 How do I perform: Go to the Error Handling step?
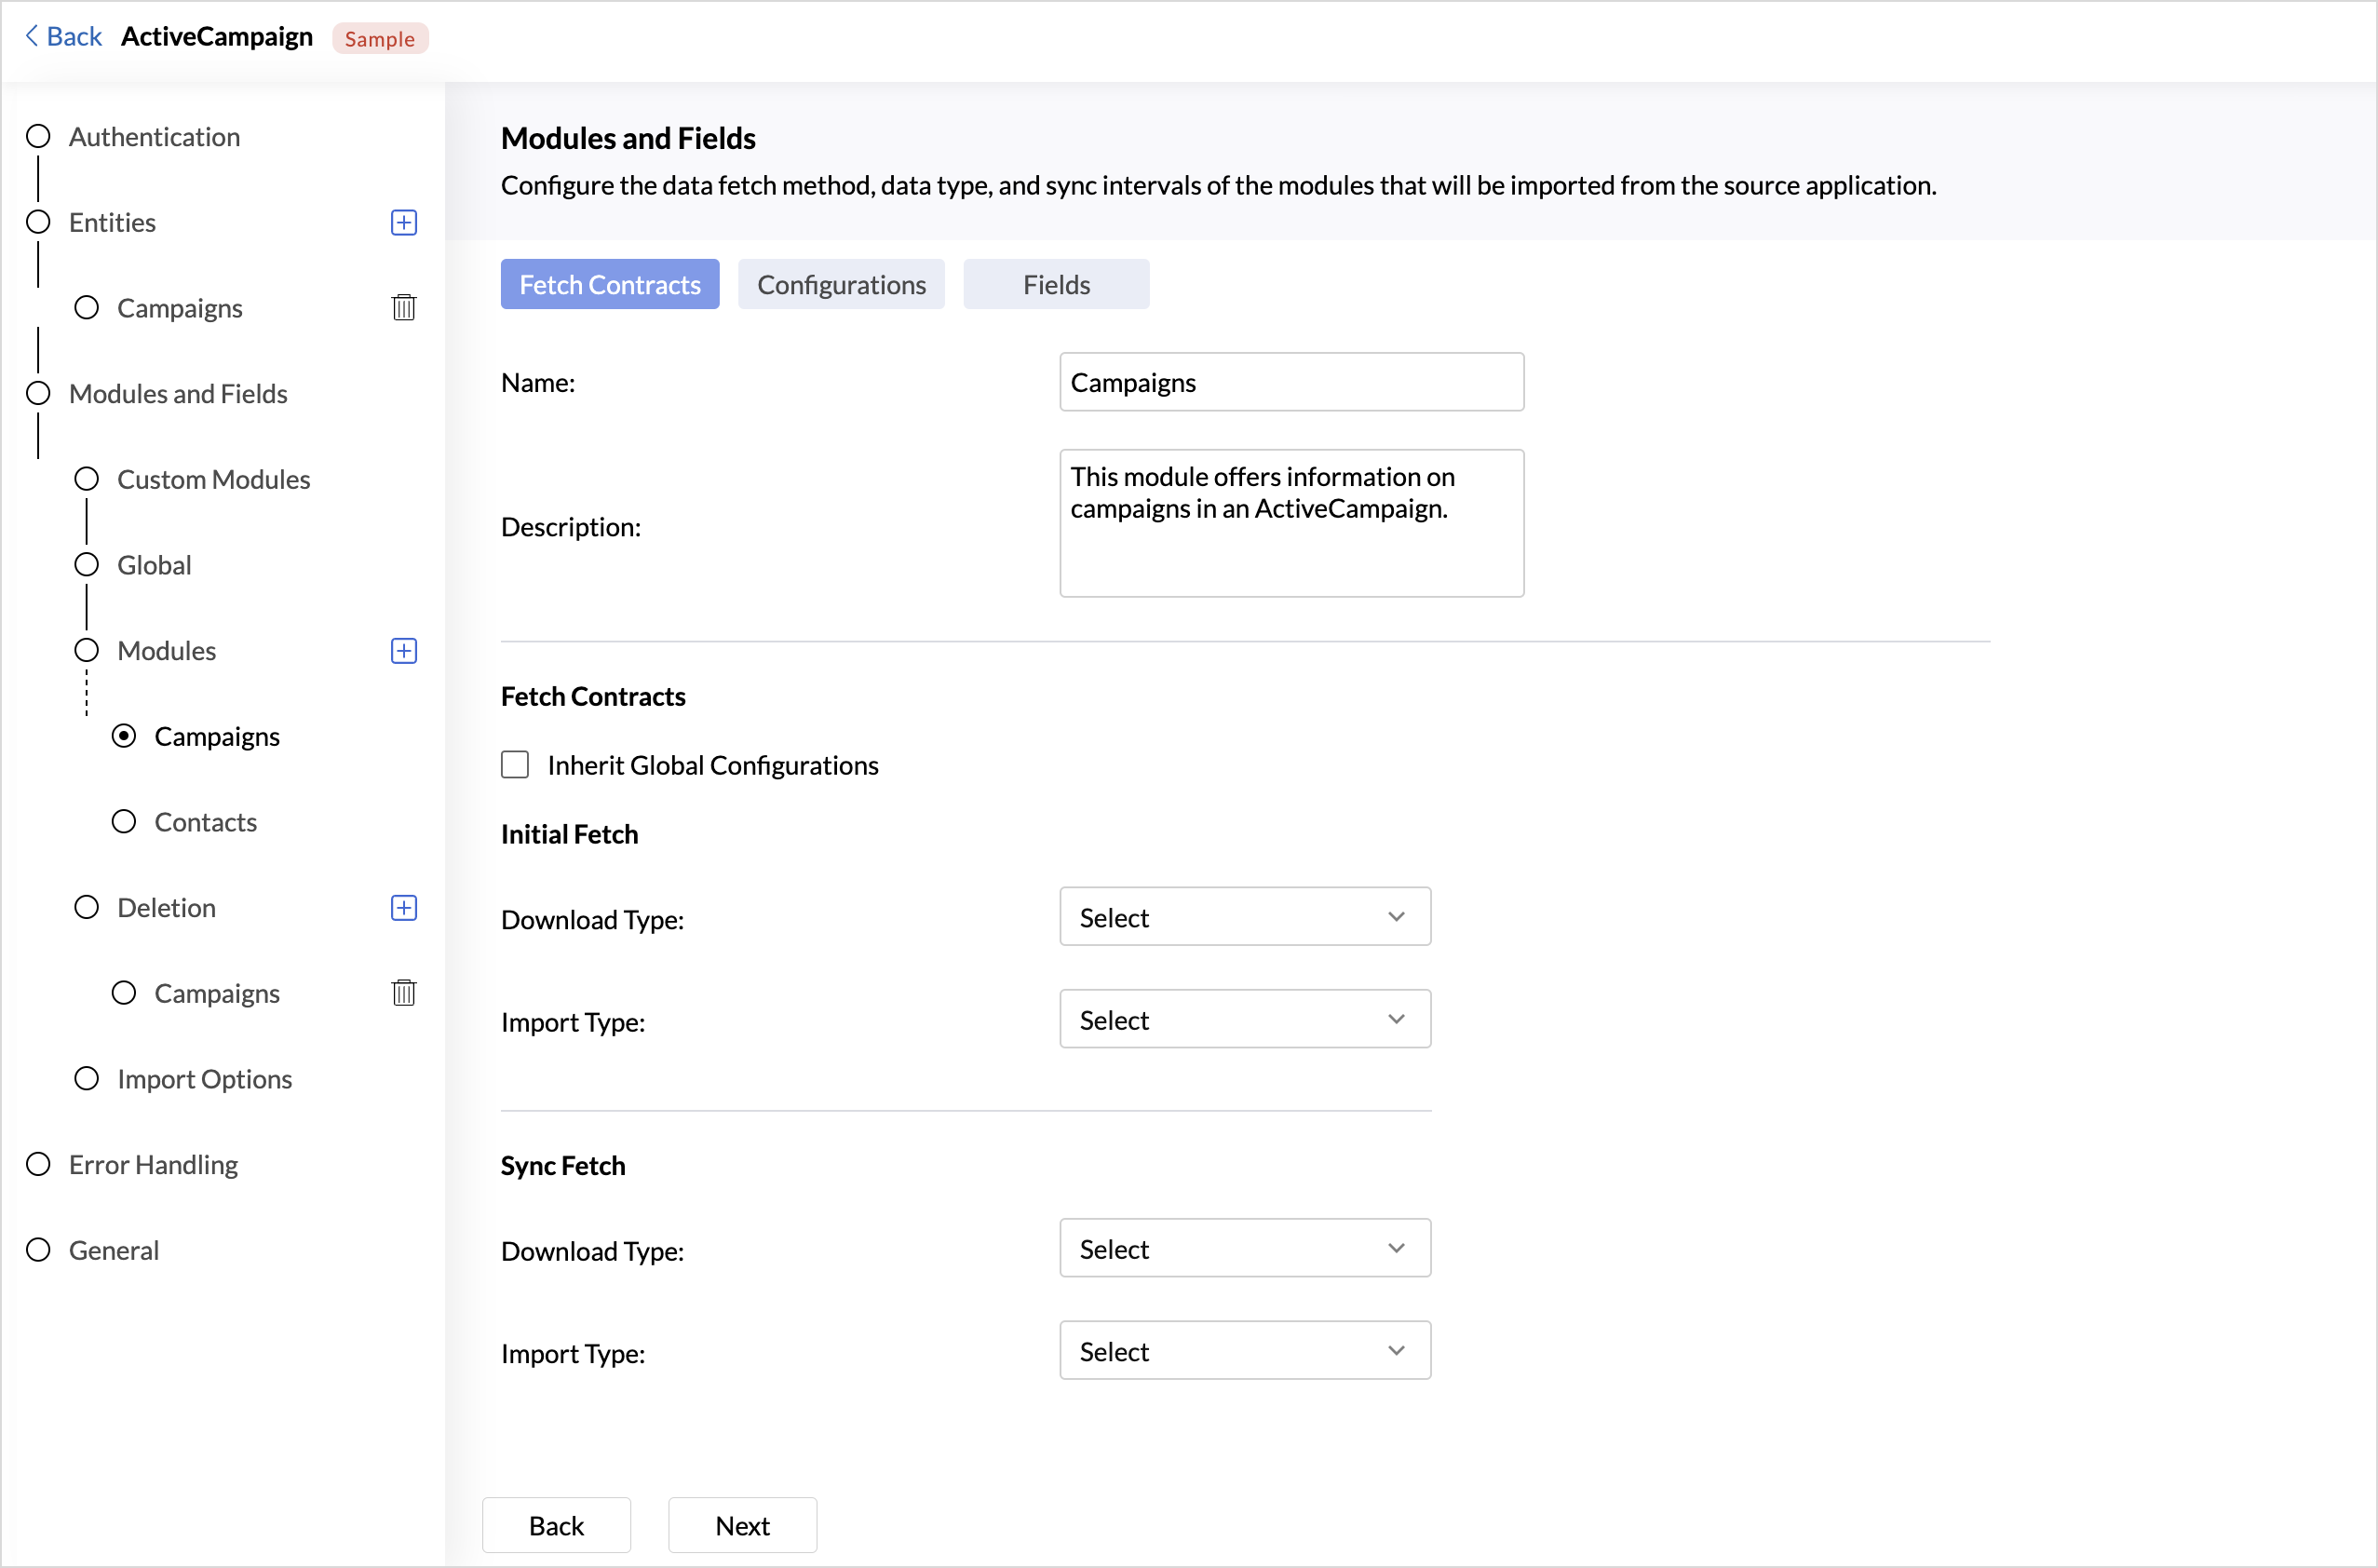tap(153, 1164)
